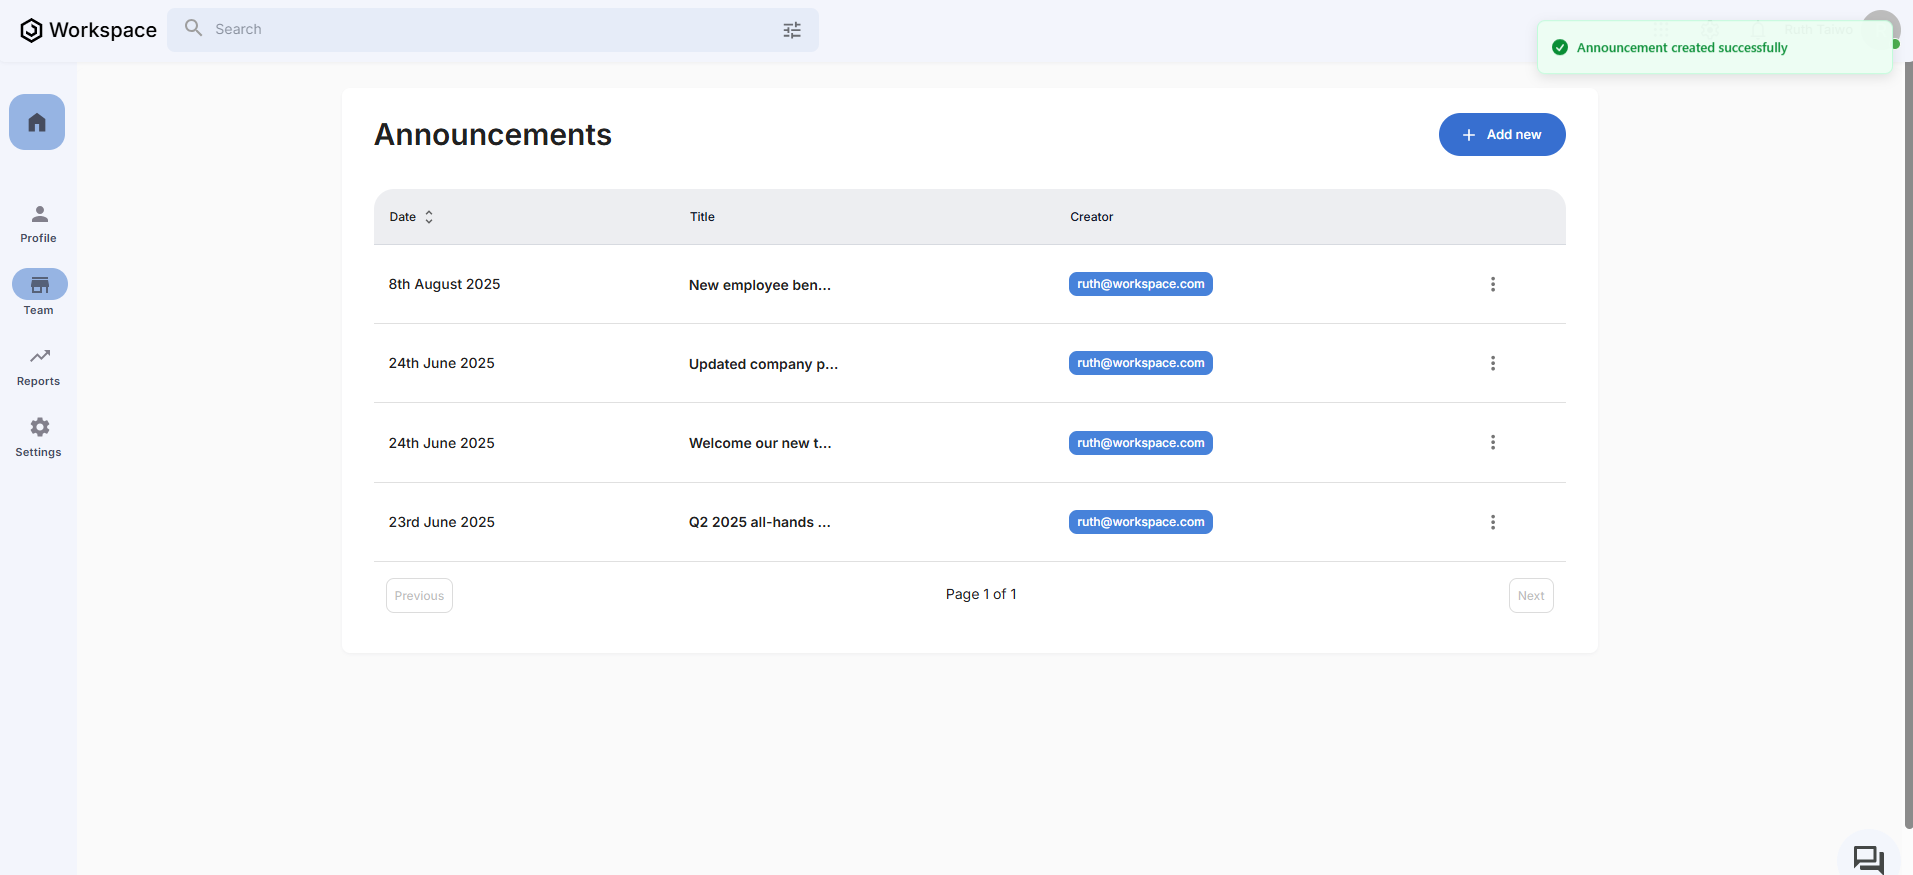Open options menu for Q2 2025 all-hands announcement
Viewport: 1913px width, 875px height.
coord(1492,522)
